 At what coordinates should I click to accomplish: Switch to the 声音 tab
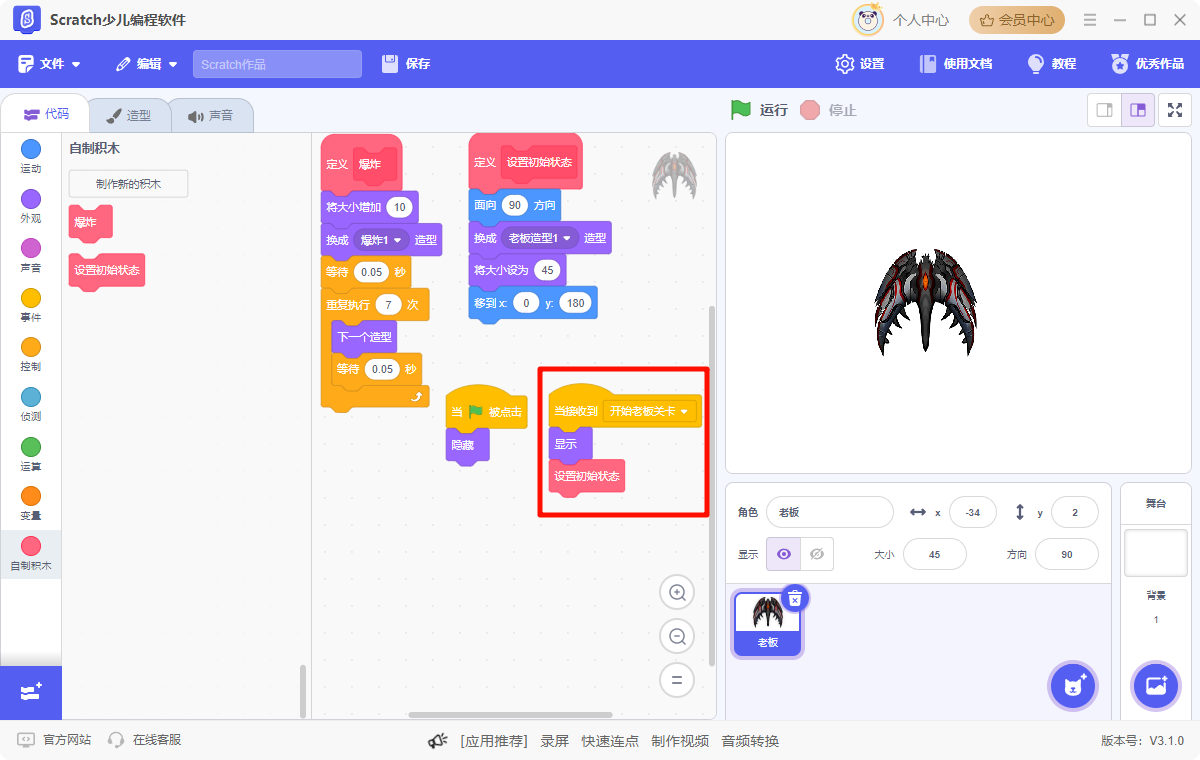[211, 115]
